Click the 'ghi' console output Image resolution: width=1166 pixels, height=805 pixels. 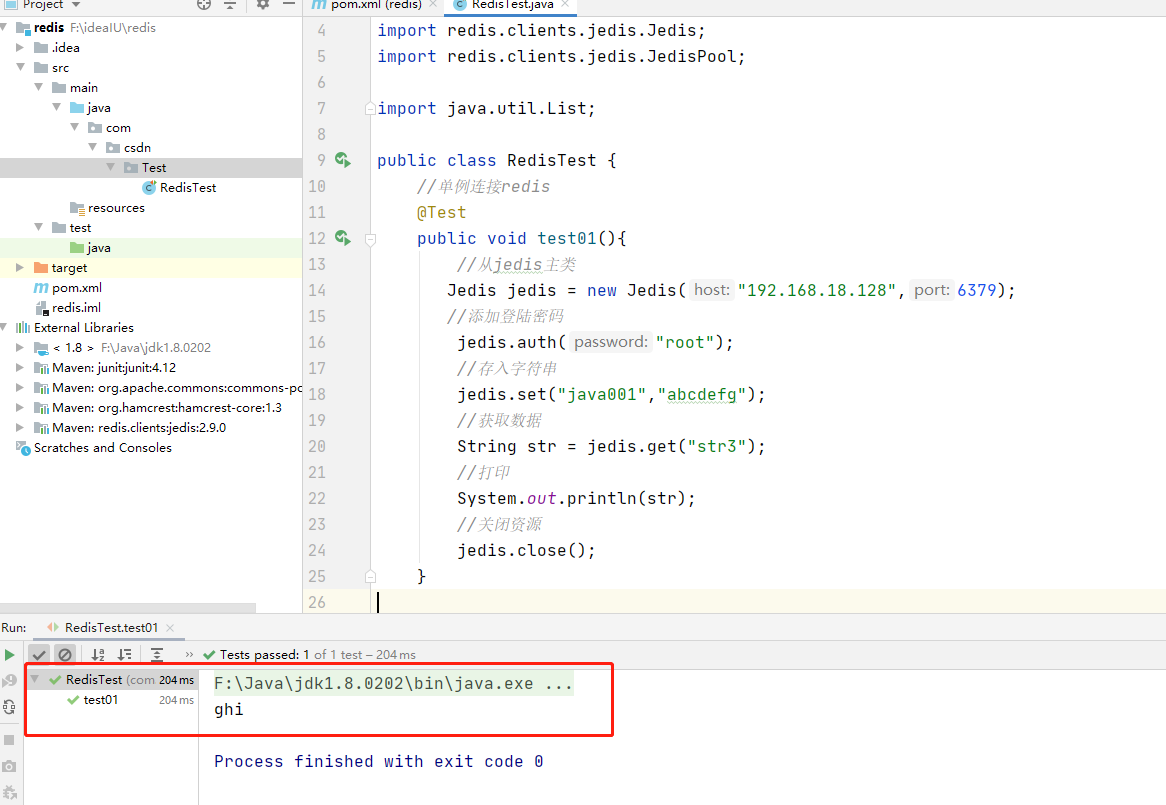[x=228, y=710]
